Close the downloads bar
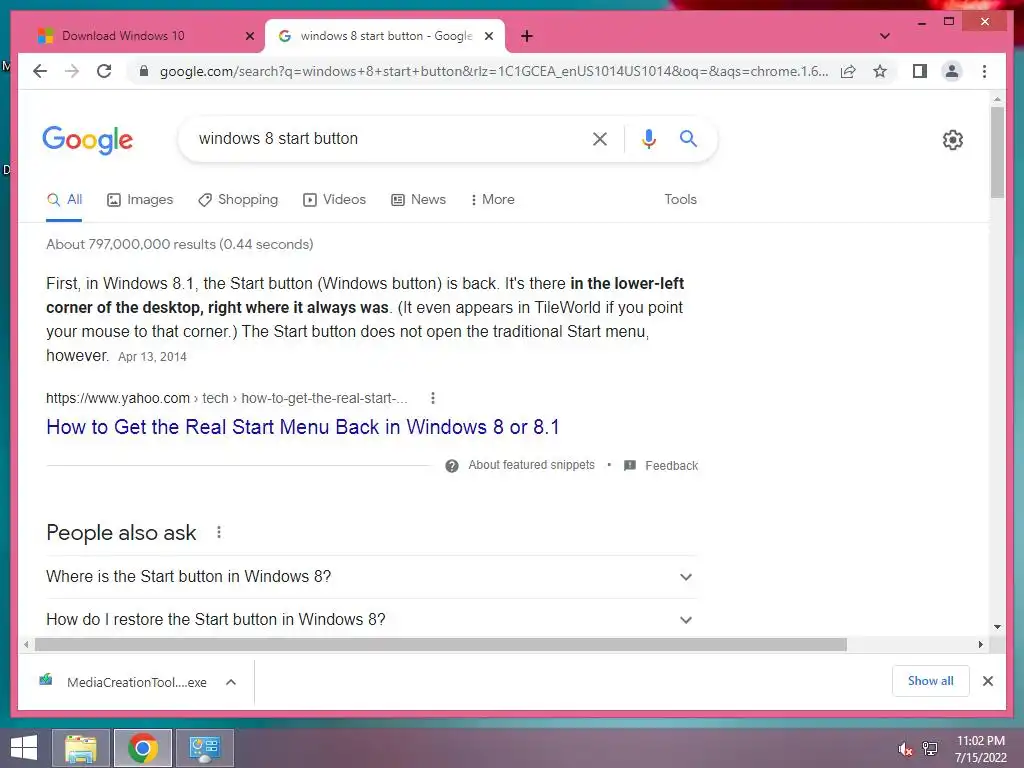Viewport: 1024px width, 768px height. tap(987, 681)
